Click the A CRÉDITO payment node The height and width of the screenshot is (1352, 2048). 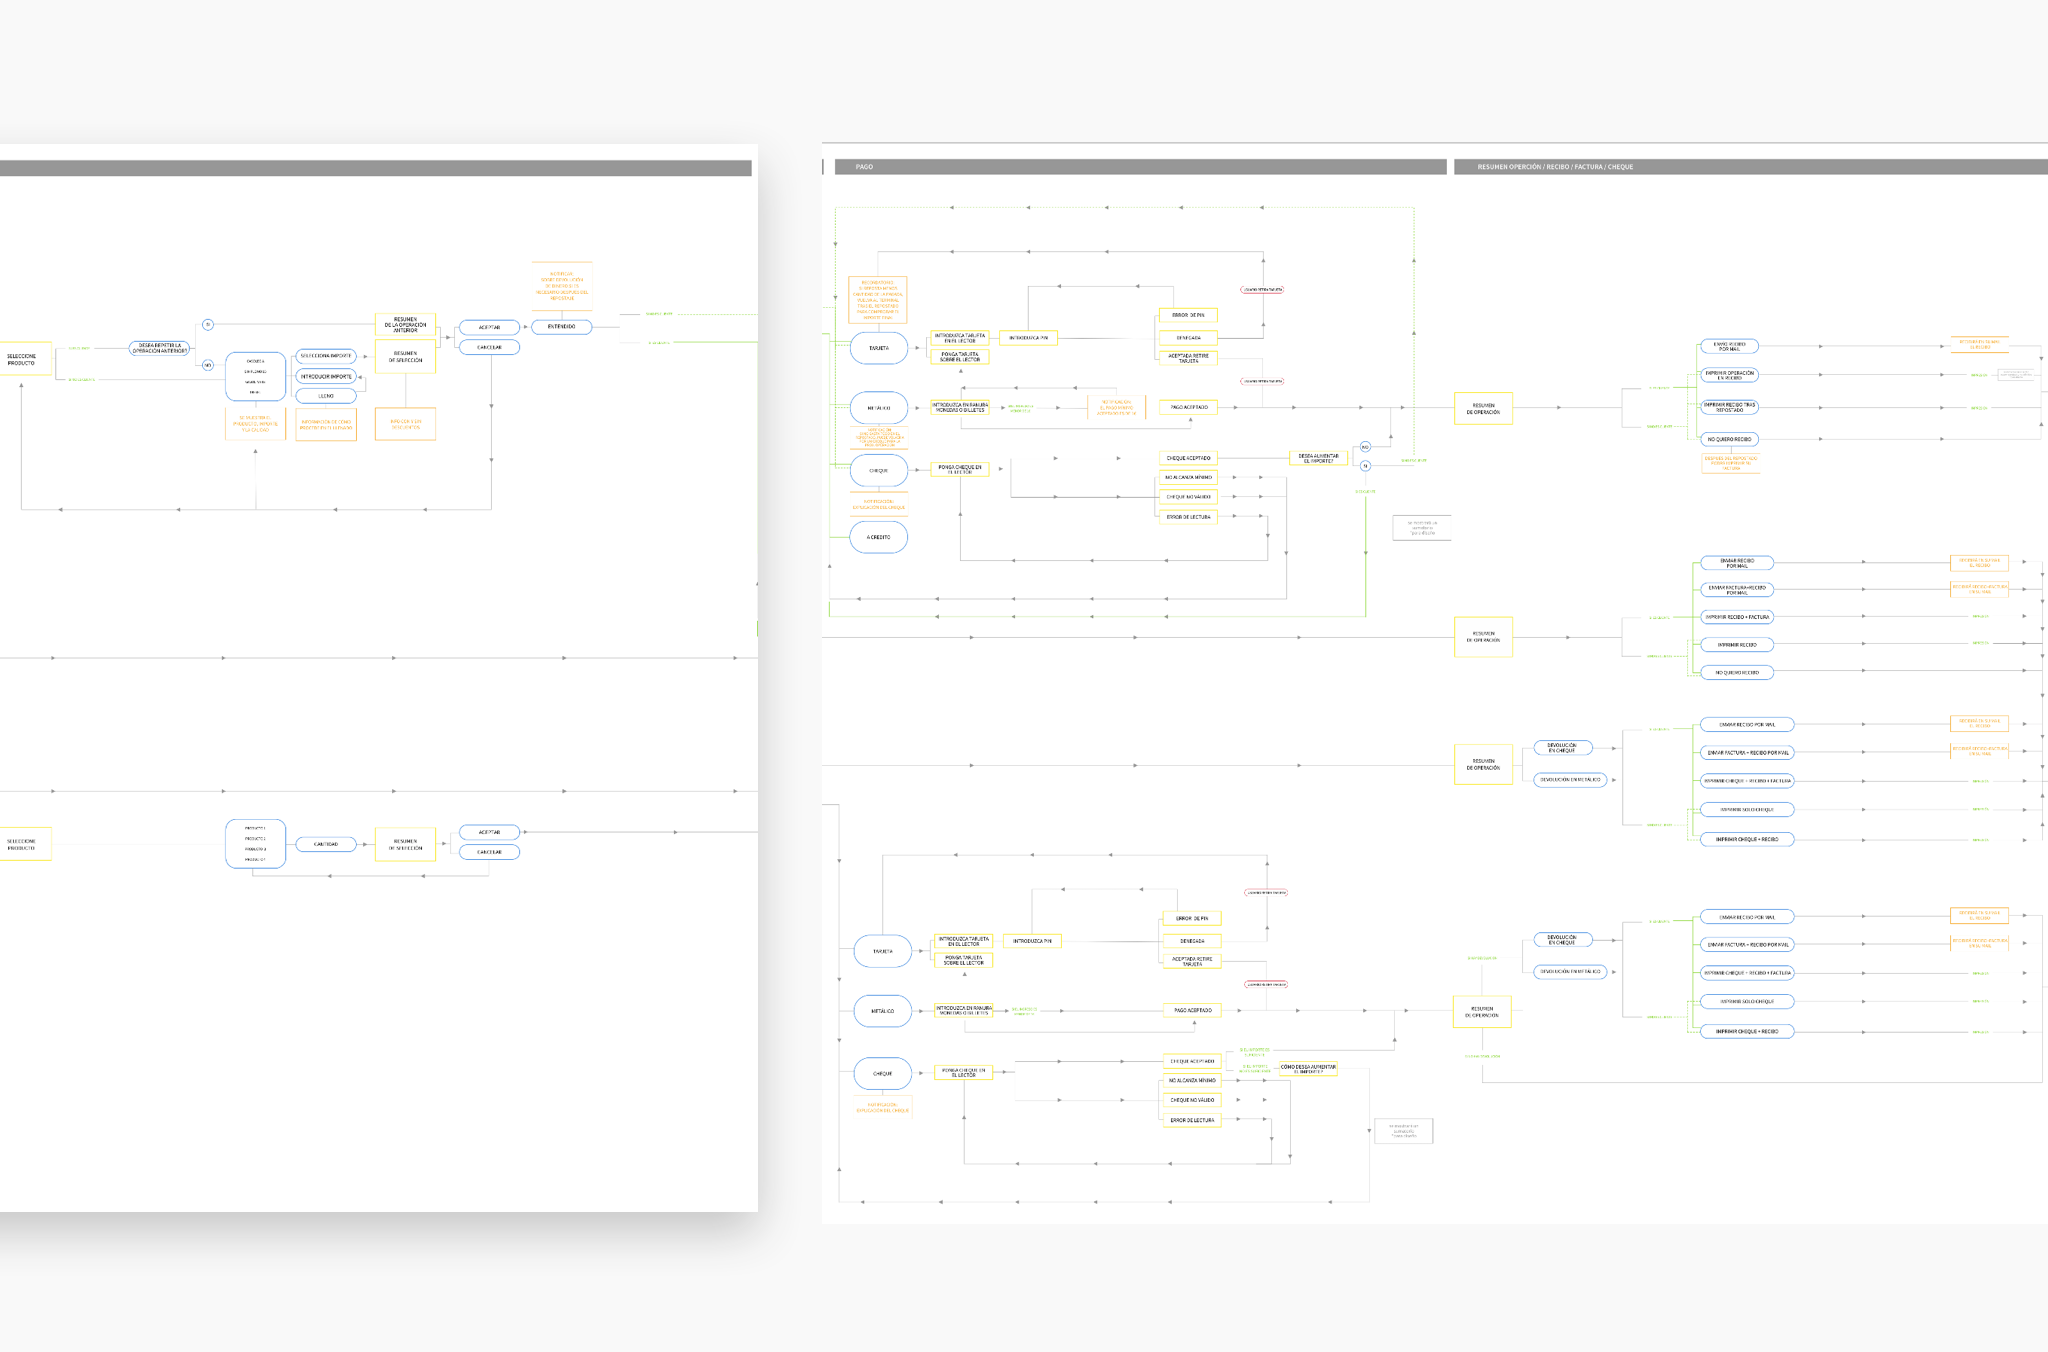coord(878,537)
